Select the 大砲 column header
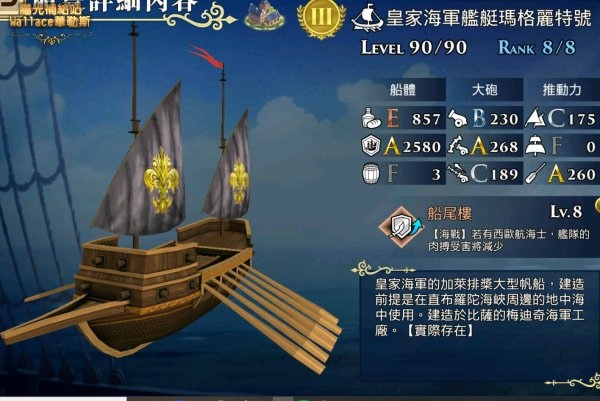 tap(485, 90)
